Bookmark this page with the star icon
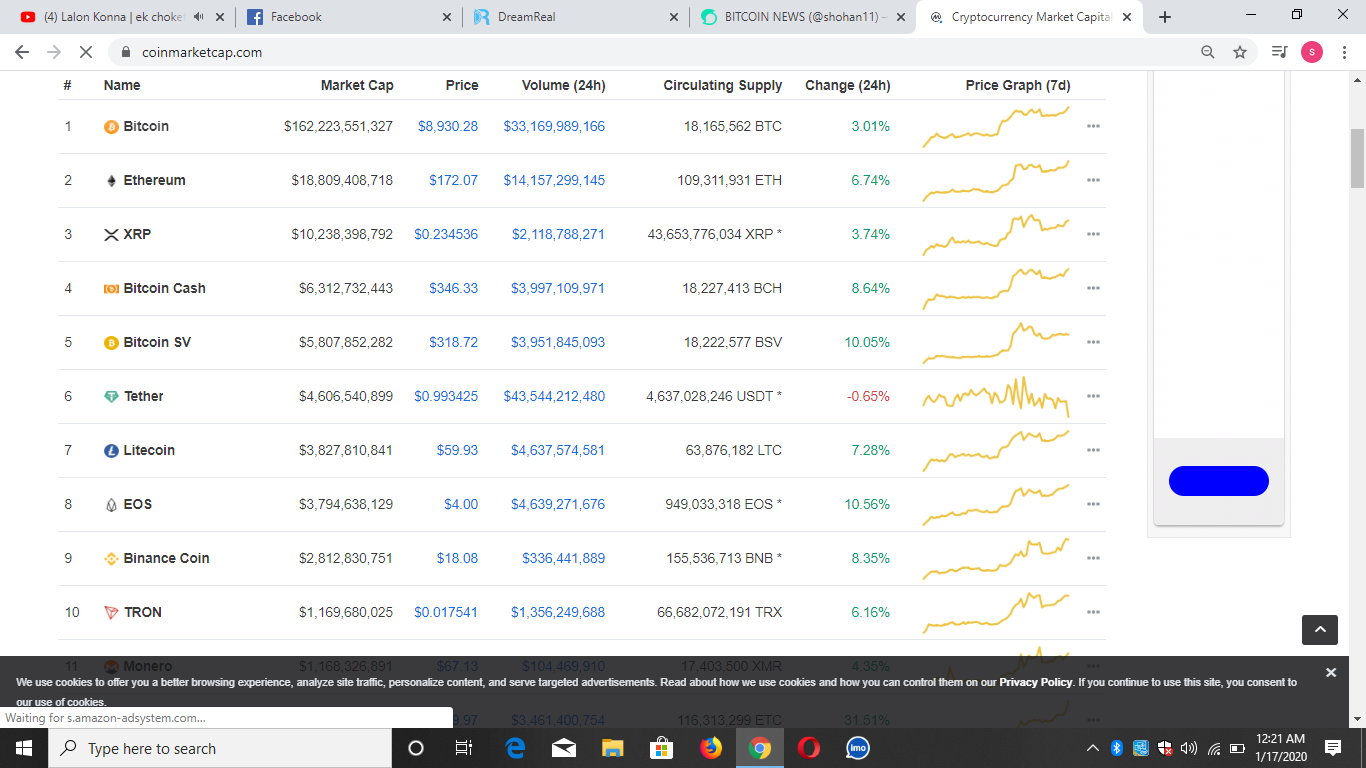Viewport: 1366px width, 768px height. tap(1240, 52)
